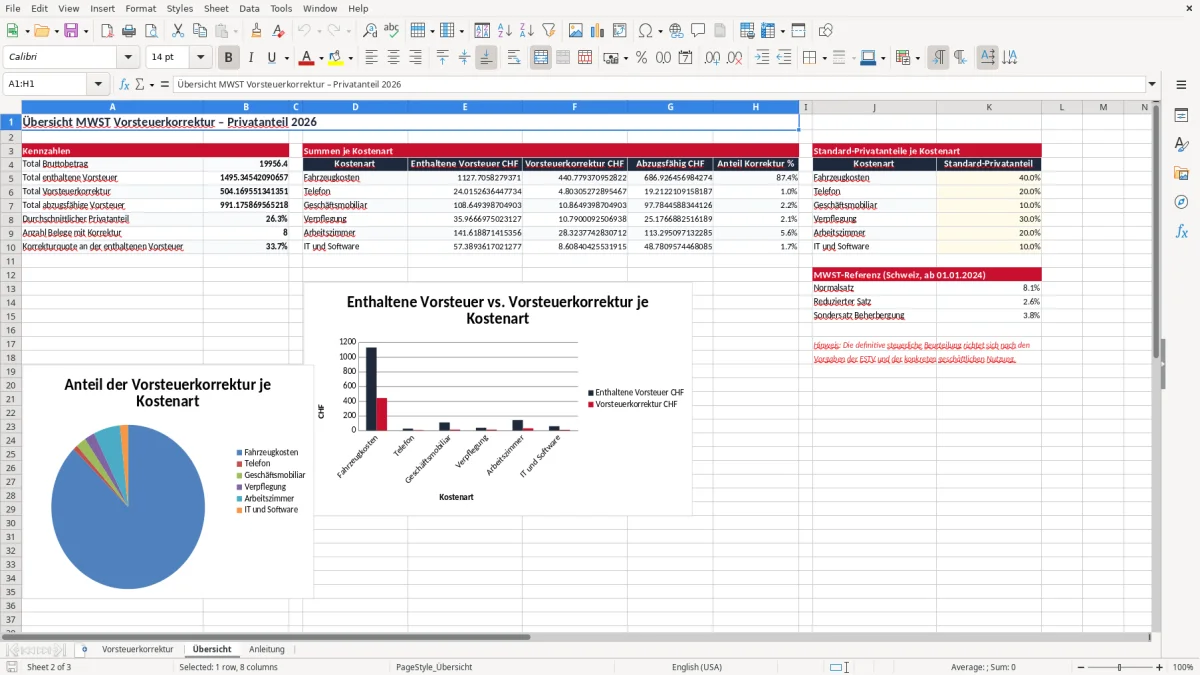Click the Format as Percent icon
The height and width of the screenshot is (675, 1200).
pyautogui.click(x=641, y=58)
